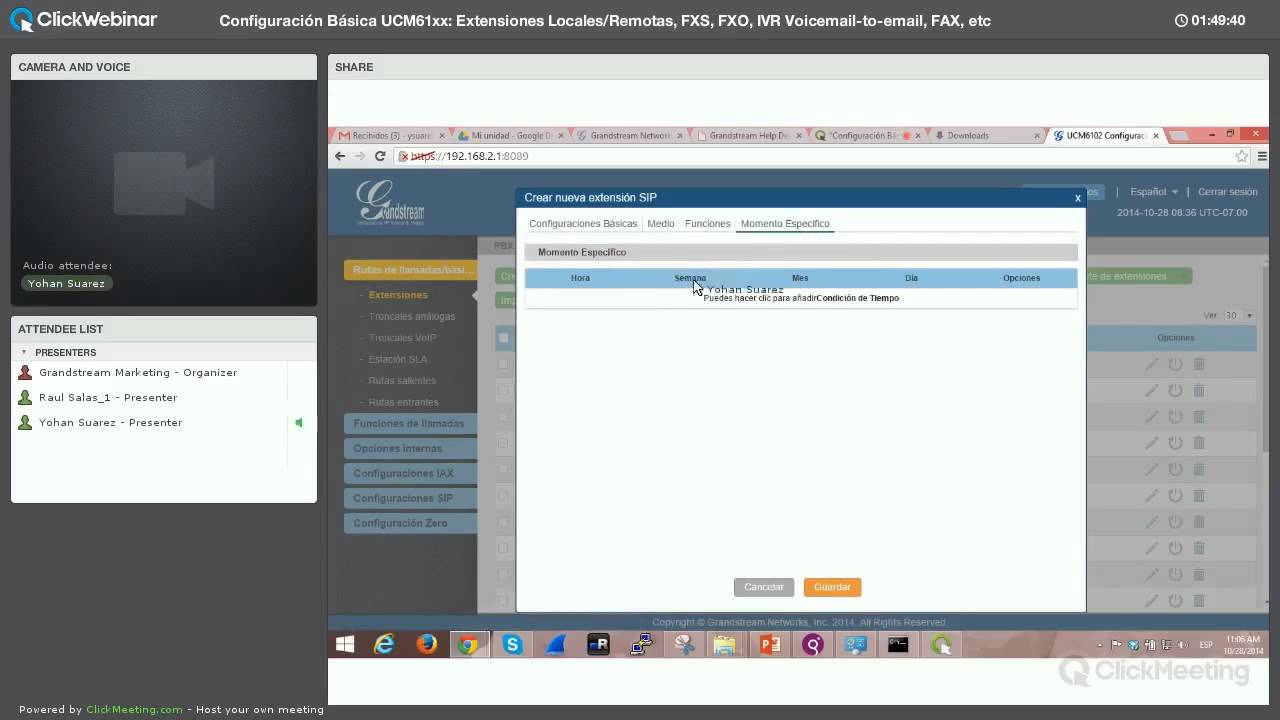Switch to the Medio tab
The image size is (1280, 720).
pyautogui.click(x=661, y=224)
